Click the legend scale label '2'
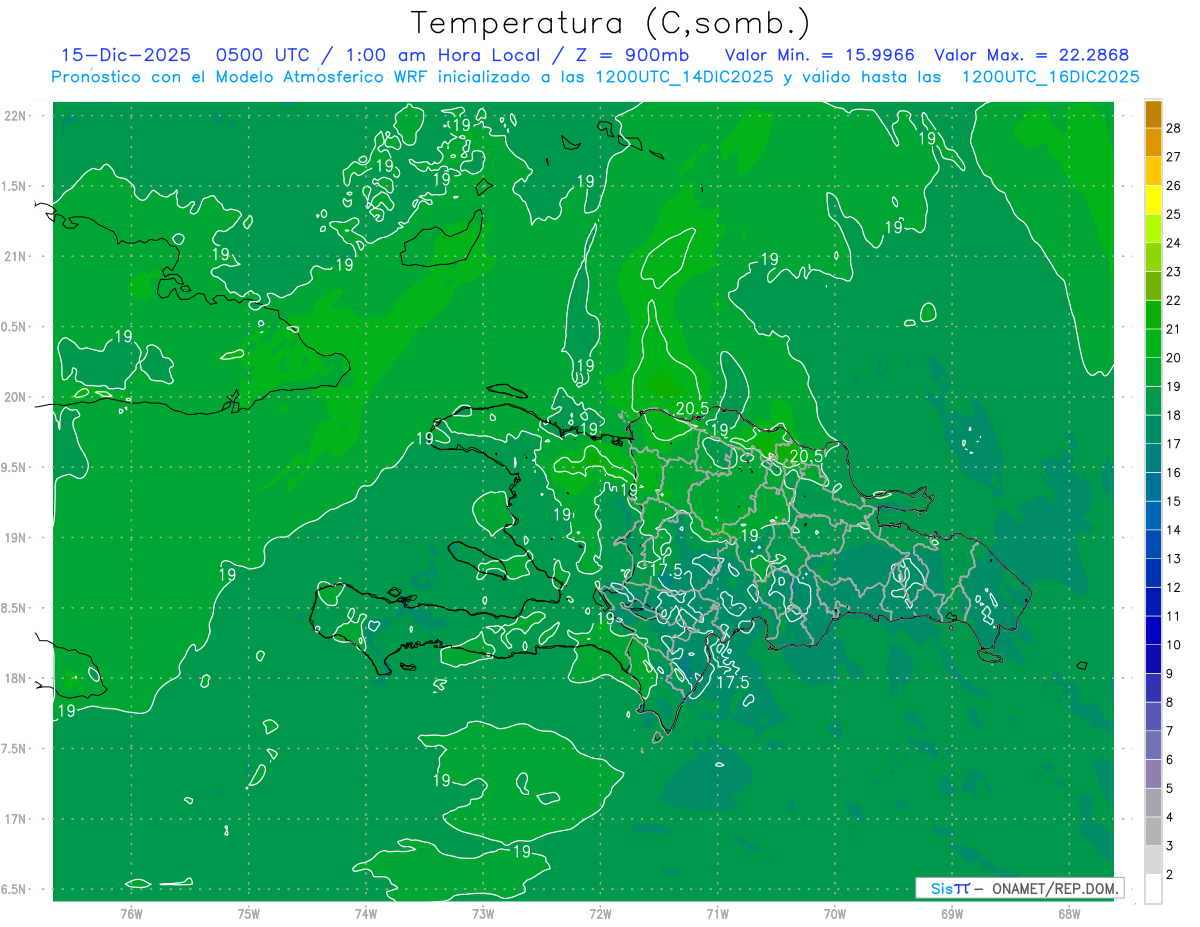The height and width of the screenshot is (927, 1200). (x=1170, y=875)
